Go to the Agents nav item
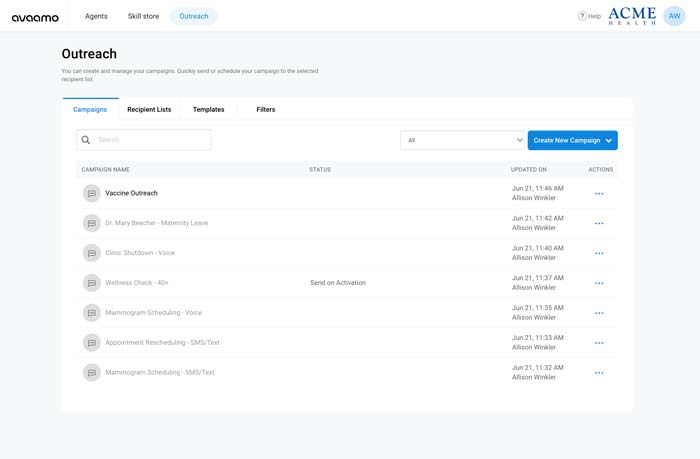The image size is (700, 459). click(x=96, y=16)
